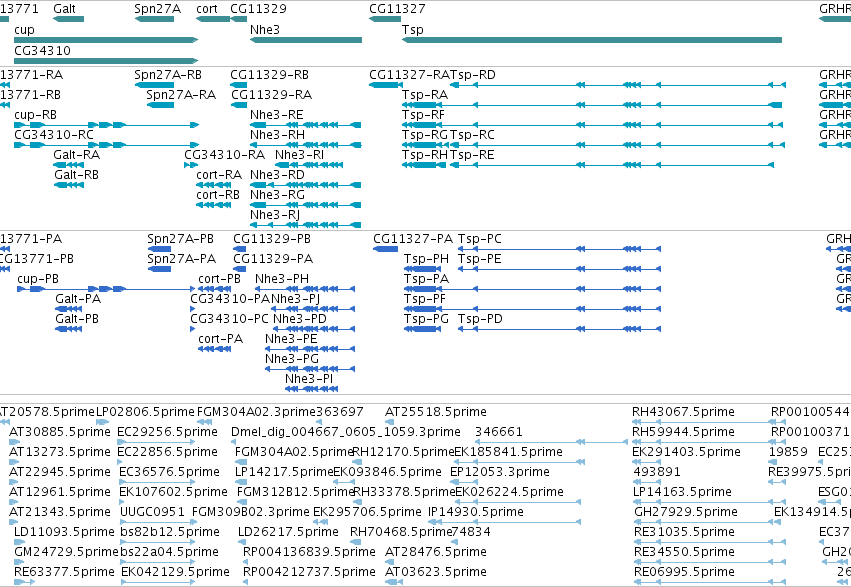This screenshot has width=851, height=587.
Task: Click transcript Spn27A-RA
Action: click(160, 105)
